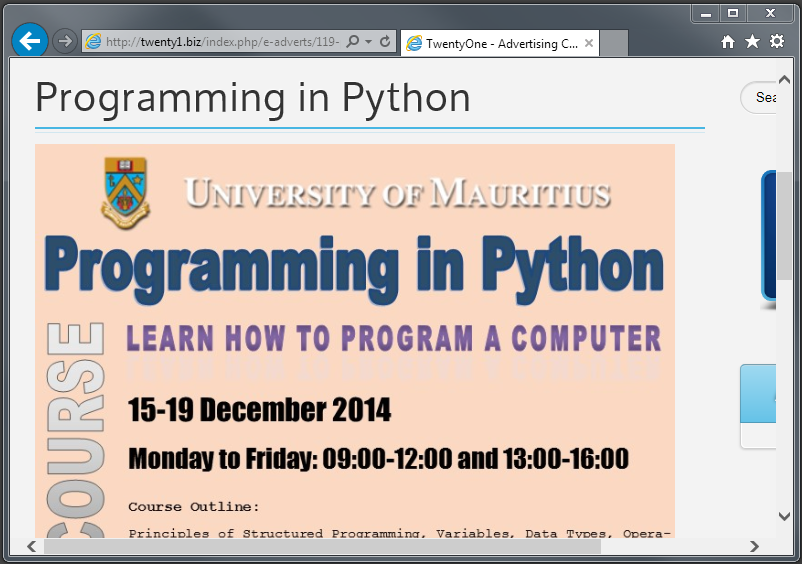Click the address bar URL field
Screen dimensions: 802x564
(222, 41)
